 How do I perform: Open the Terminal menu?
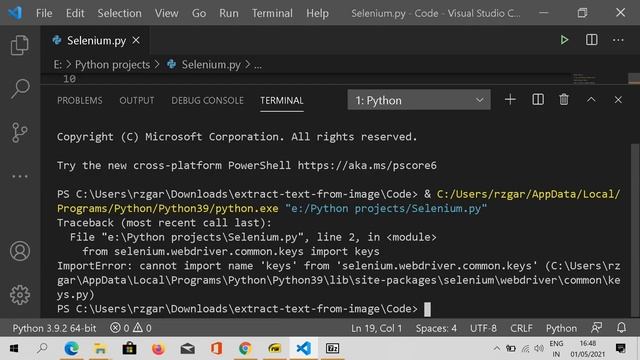[272, 13]
